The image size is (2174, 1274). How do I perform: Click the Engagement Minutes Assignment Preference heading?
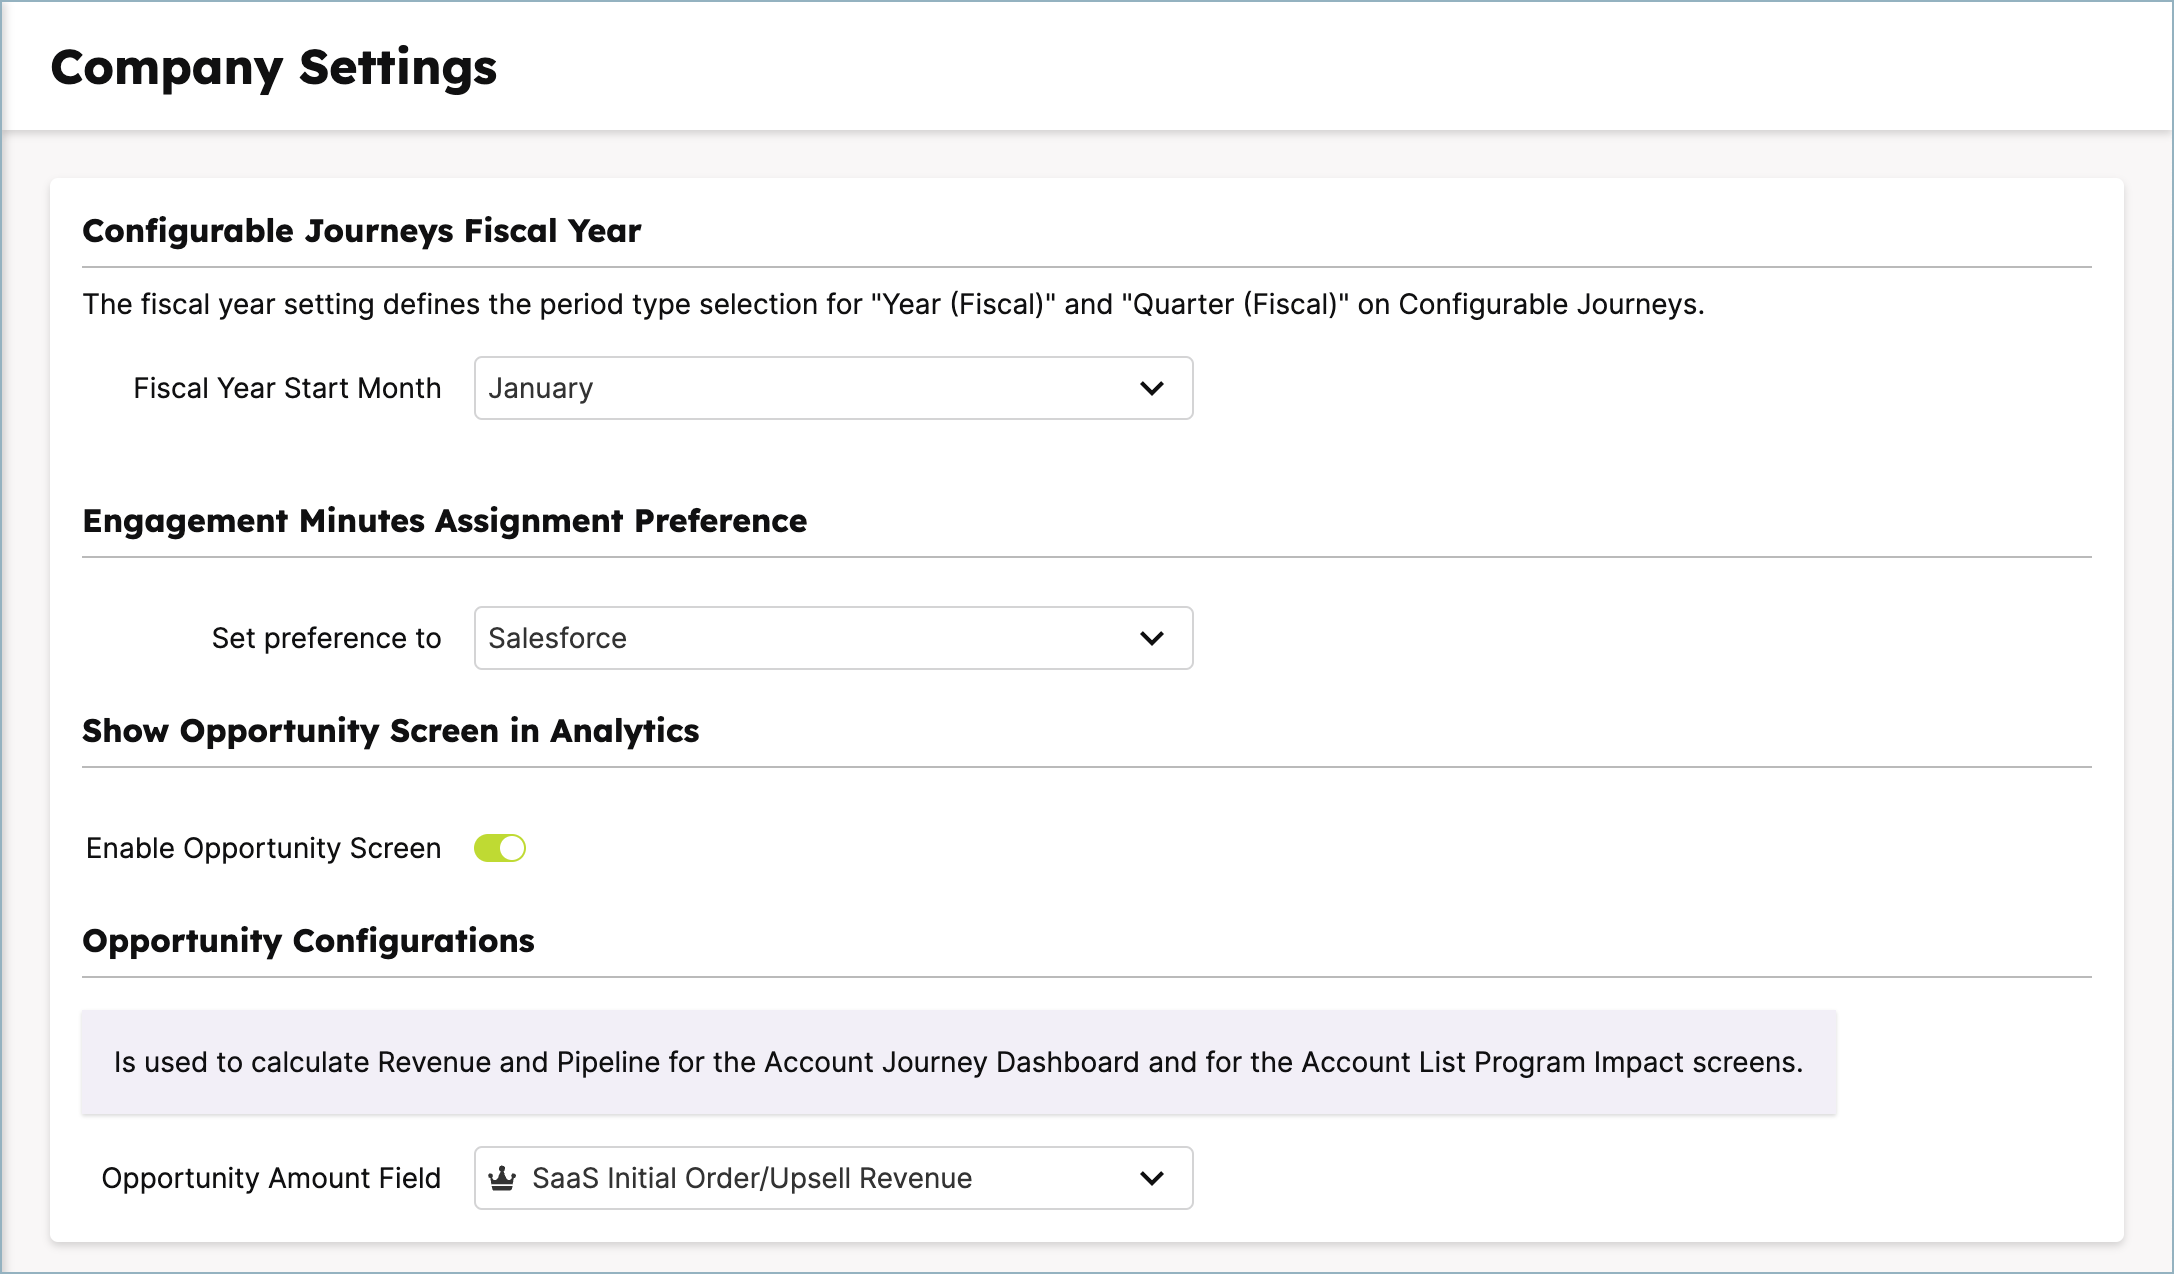click(x=444, y=521)
